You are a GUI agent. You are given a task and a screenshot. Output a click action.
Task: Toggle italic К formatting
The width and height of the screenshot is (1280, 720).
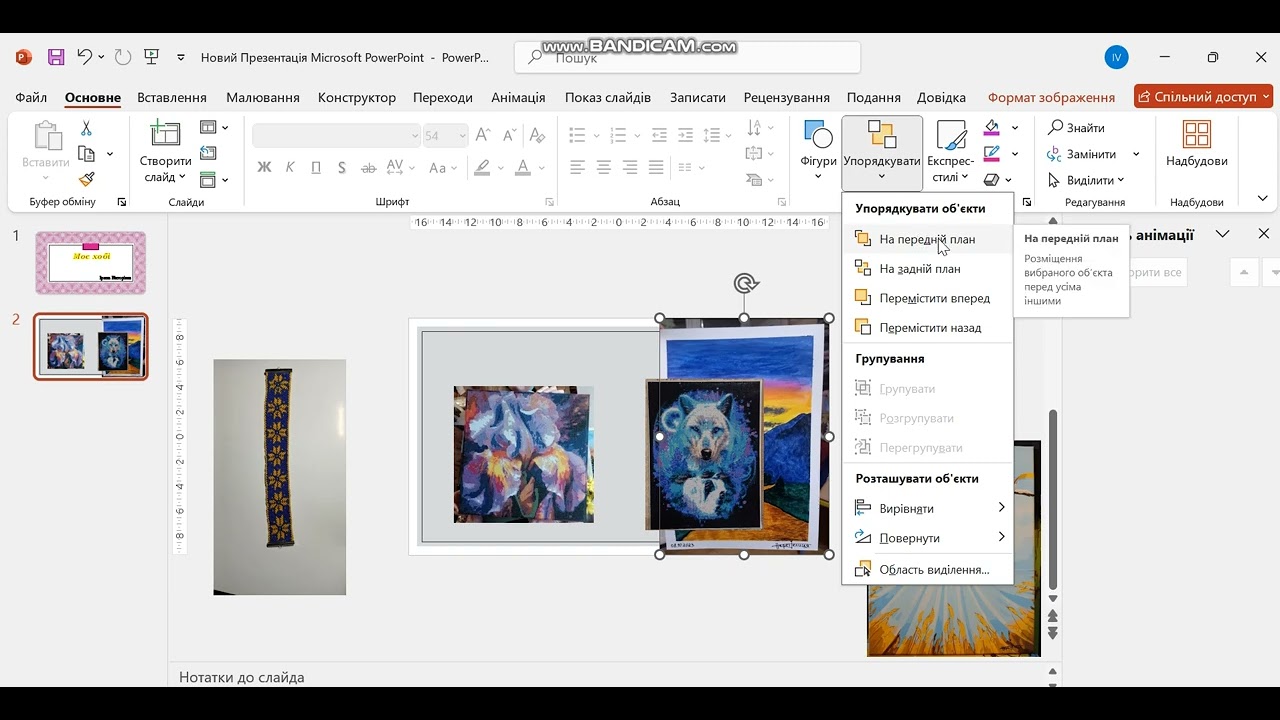(290, 167)
